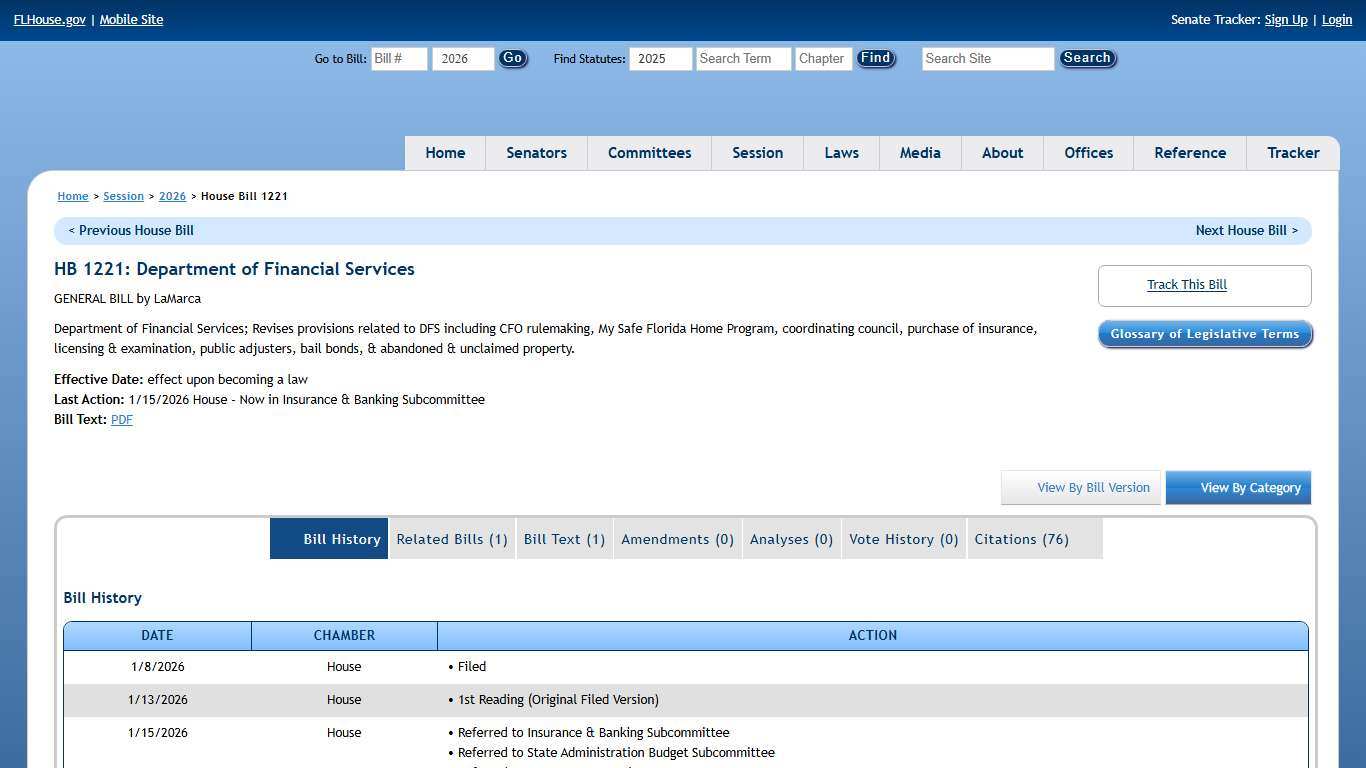Show the Amendments (0) tab
This screenshot has height=768, width=1366.
(x=677, y=539)
